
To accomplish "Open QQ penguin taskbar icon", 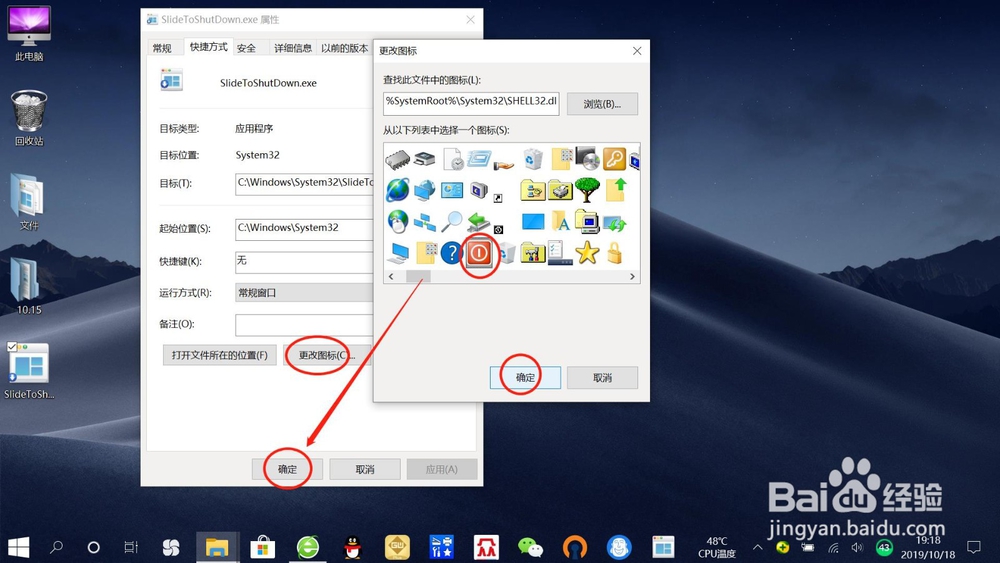I will point(352,547).
